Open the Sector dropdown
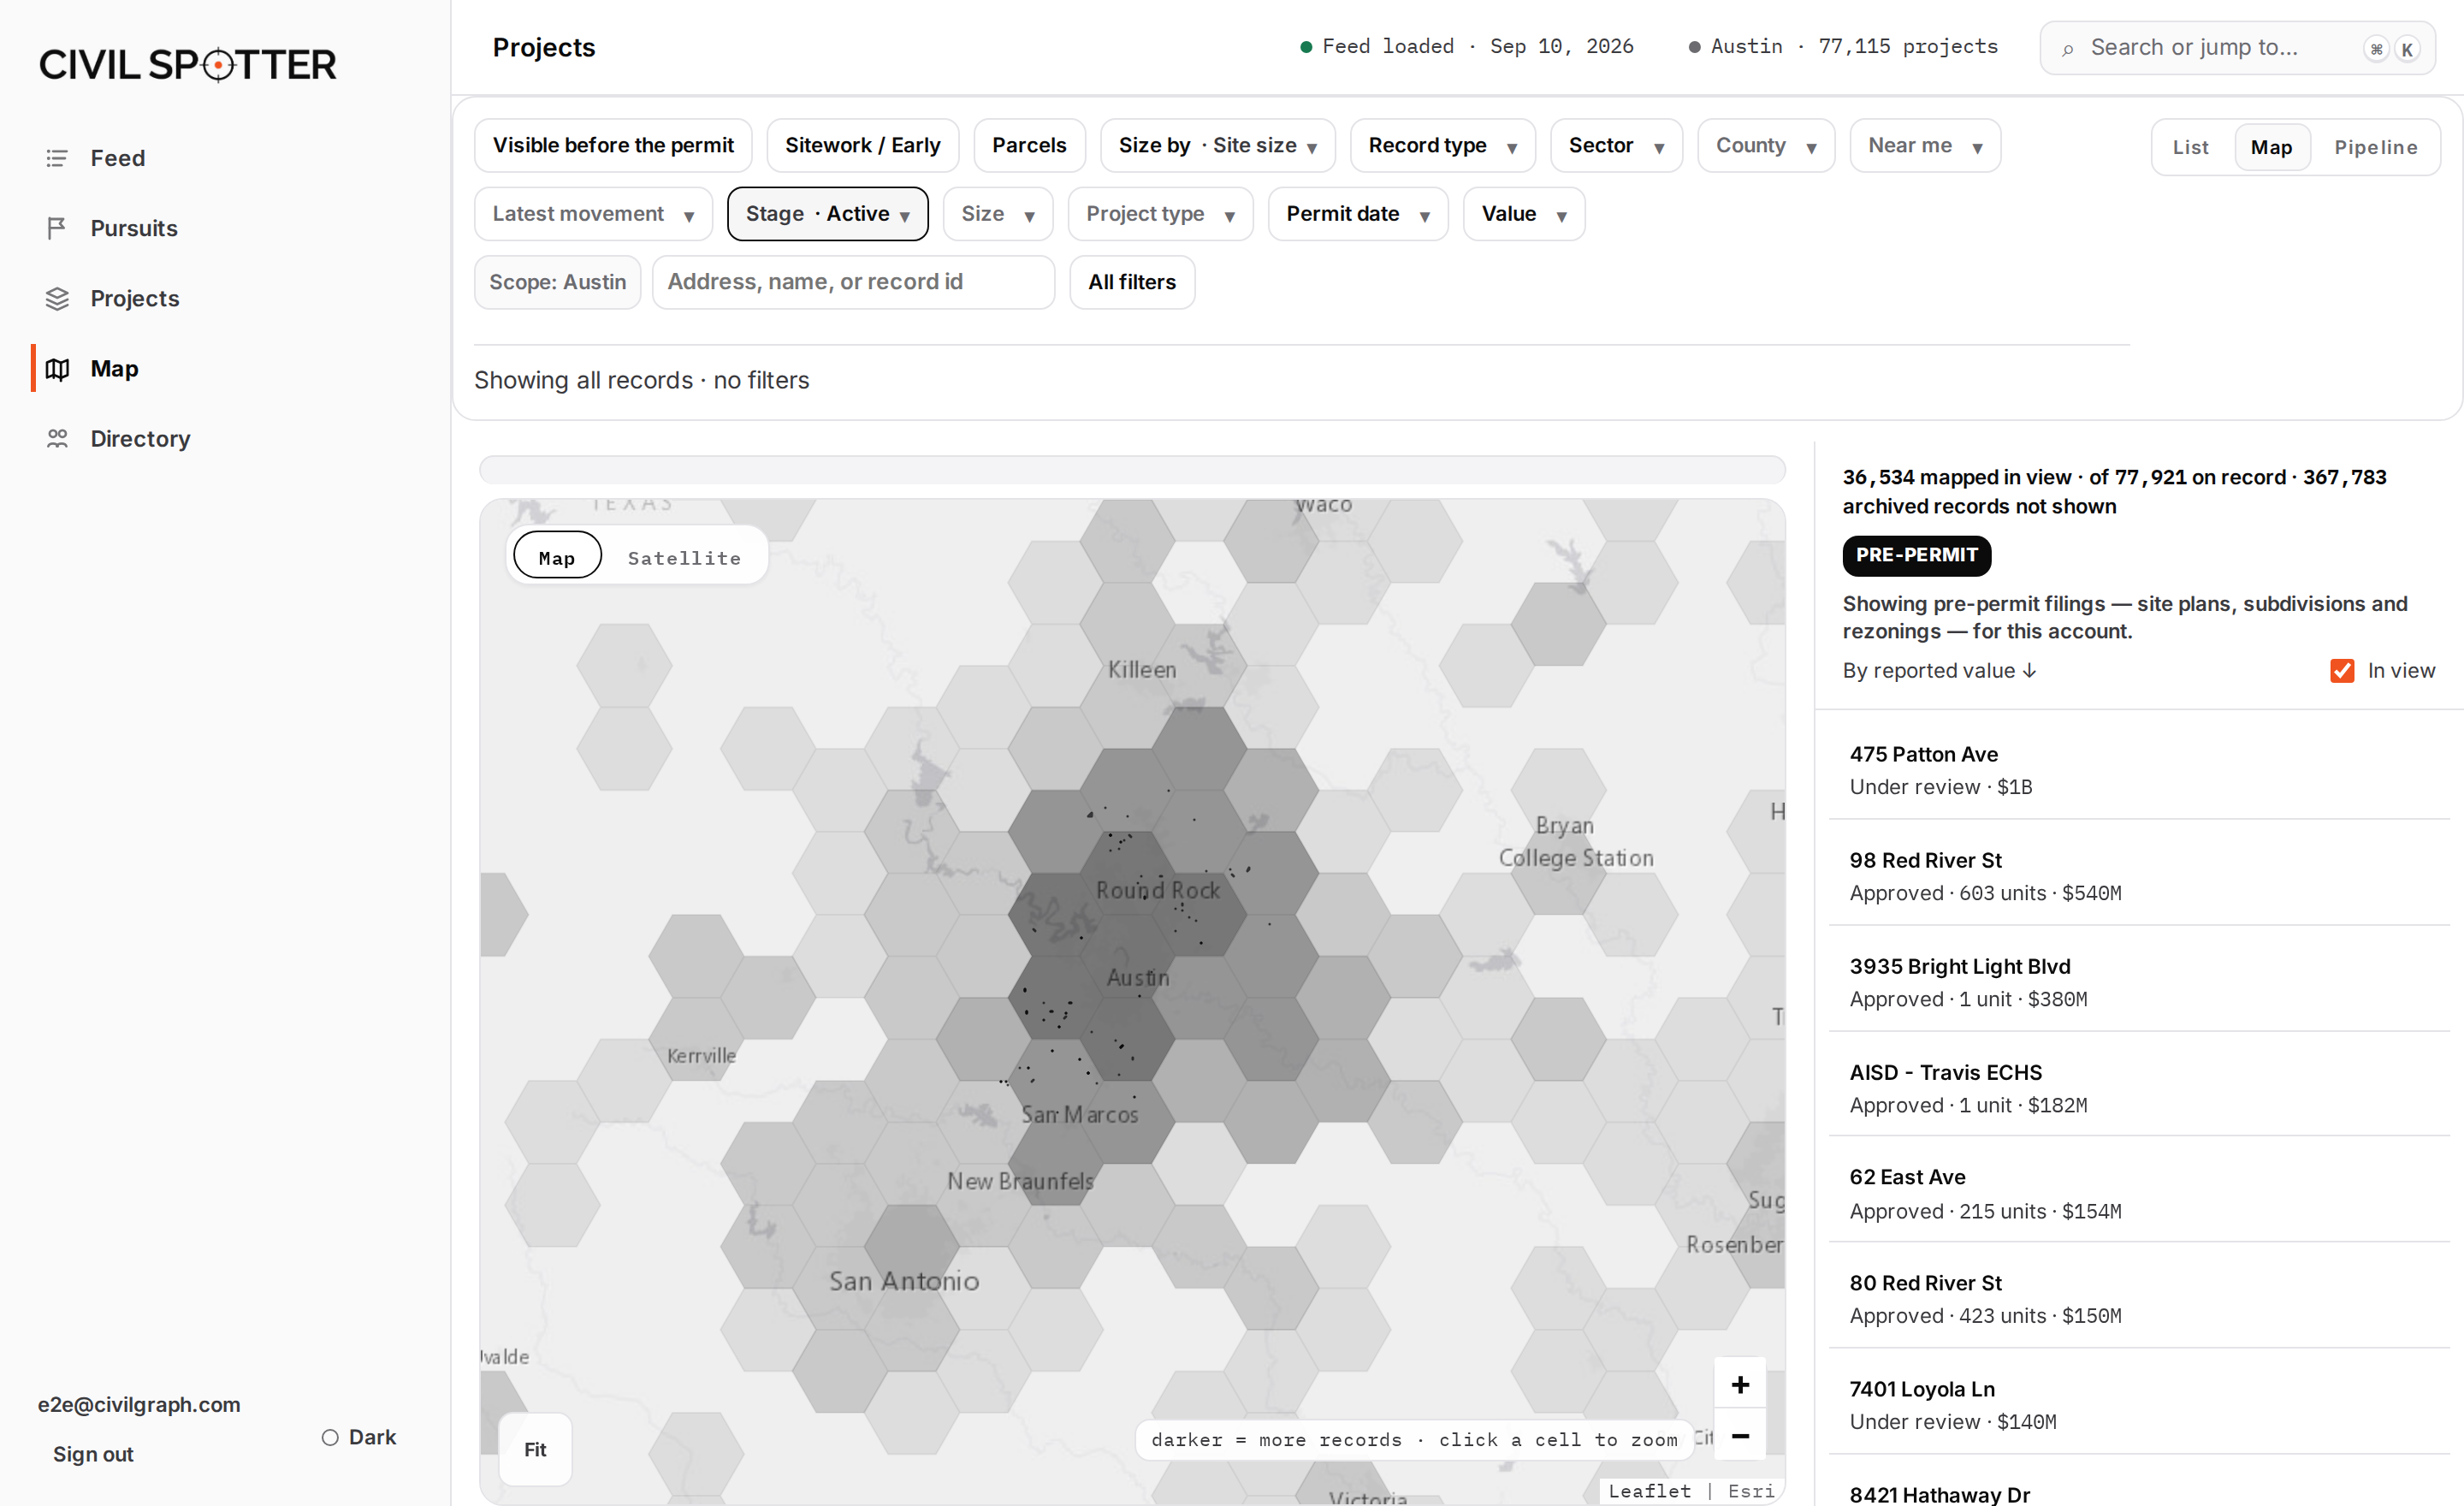This screenshot has width=2464, height=1506. [x=1616, y=146]
